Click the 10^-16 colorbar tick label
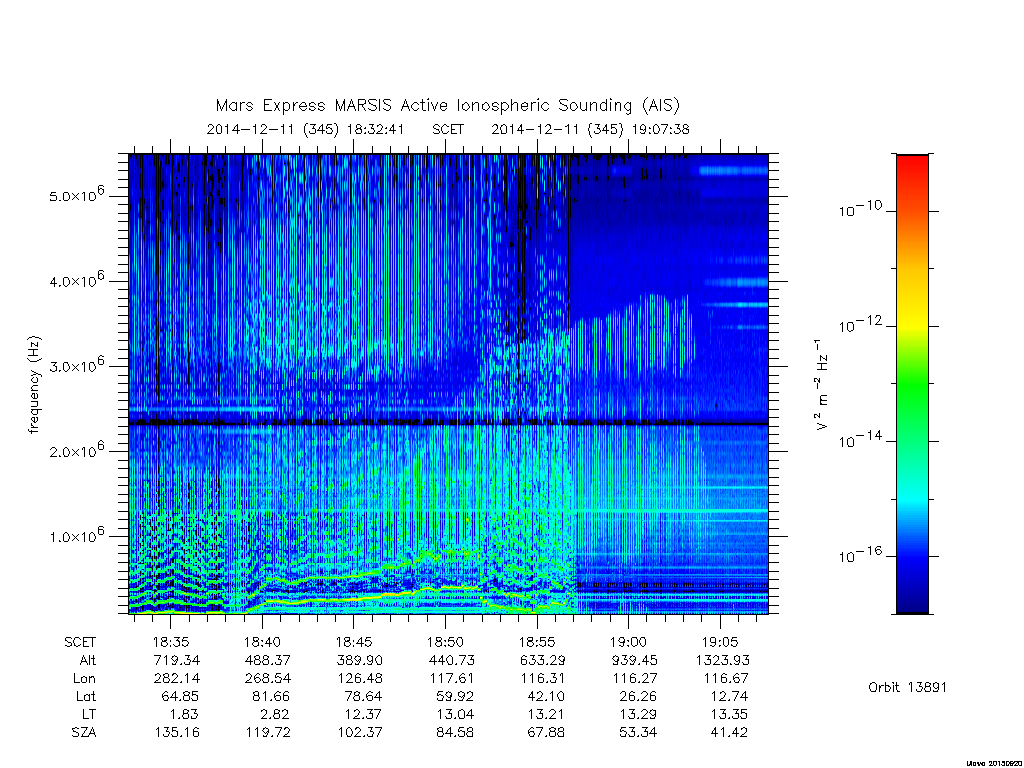The image size is (1024, 768). (x=859, y=555)
